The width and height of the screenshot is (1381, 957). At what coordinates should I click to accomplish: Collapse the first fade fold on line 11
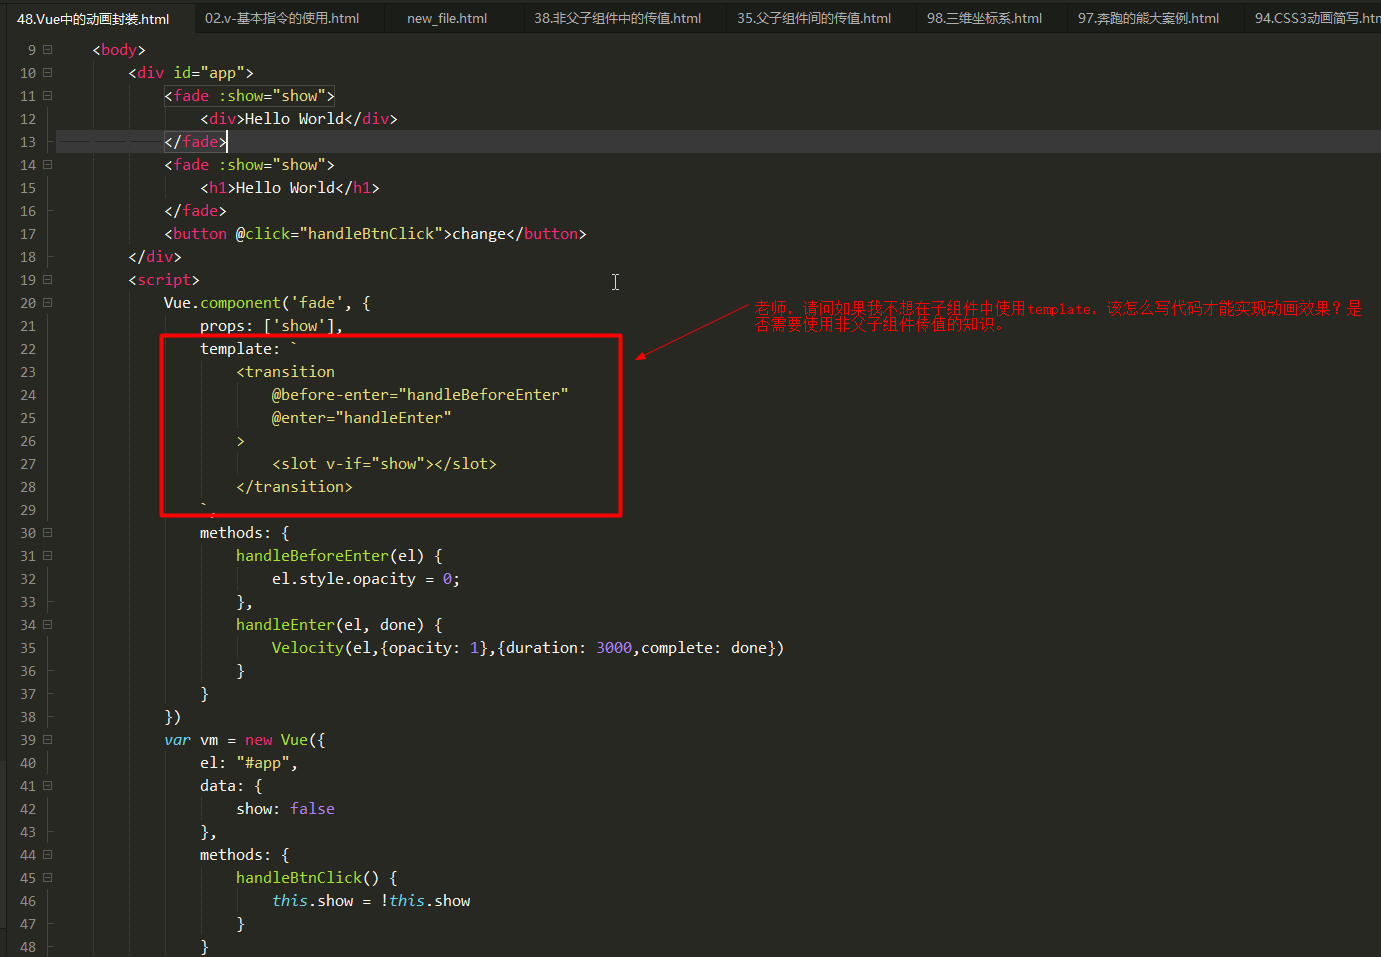click(x=47, y=95)
